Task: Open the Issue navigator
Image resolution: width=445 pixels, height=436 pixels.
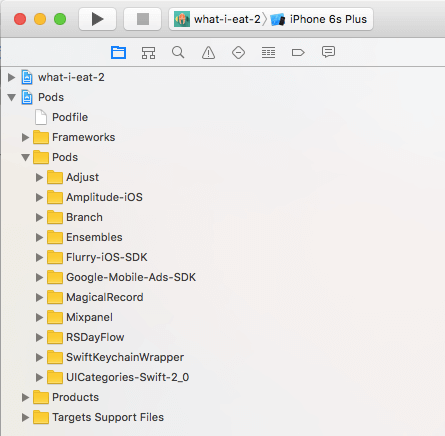Action: point(208,52)
